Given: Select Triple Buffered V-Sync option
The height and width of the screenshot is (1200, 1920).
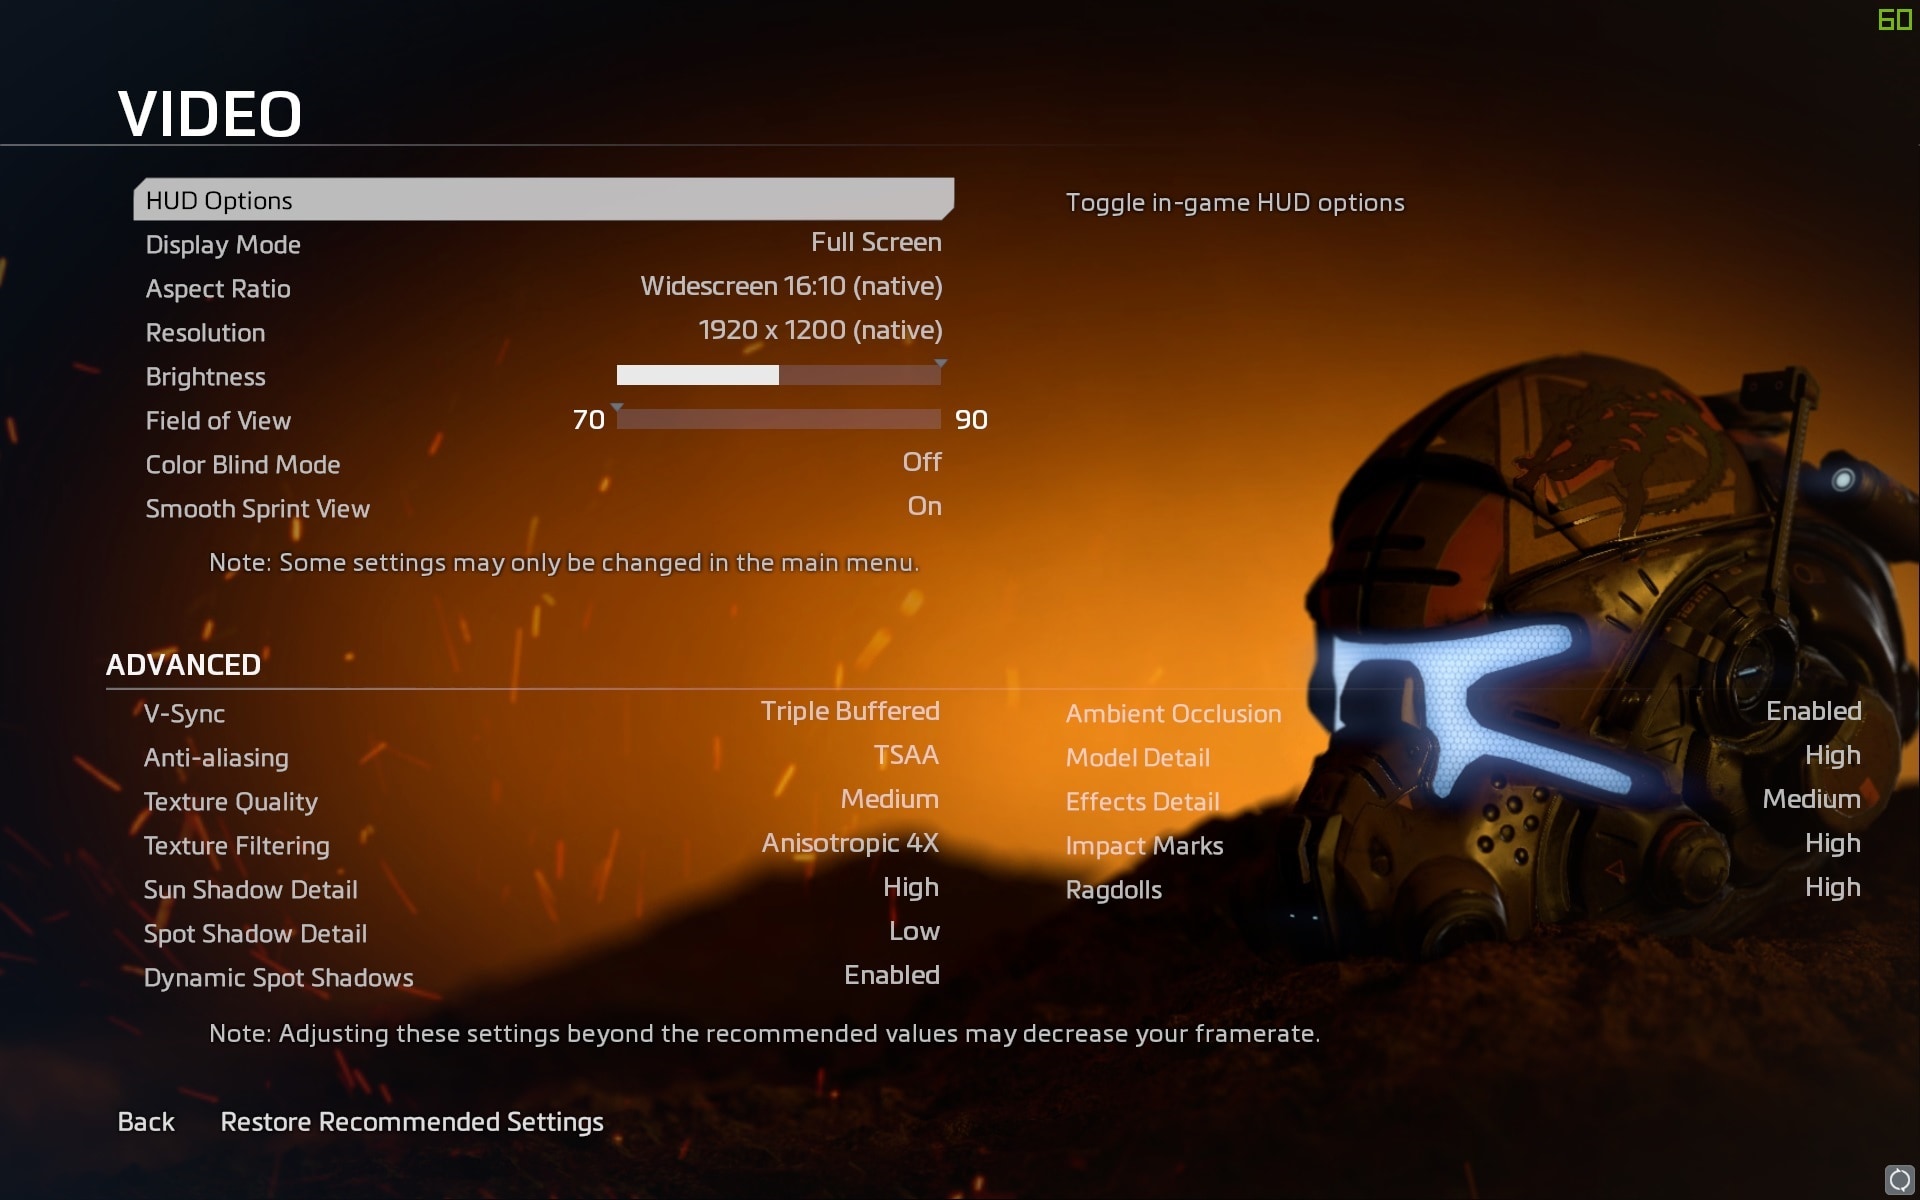Looking at the screenshot, I should point(849,712).
